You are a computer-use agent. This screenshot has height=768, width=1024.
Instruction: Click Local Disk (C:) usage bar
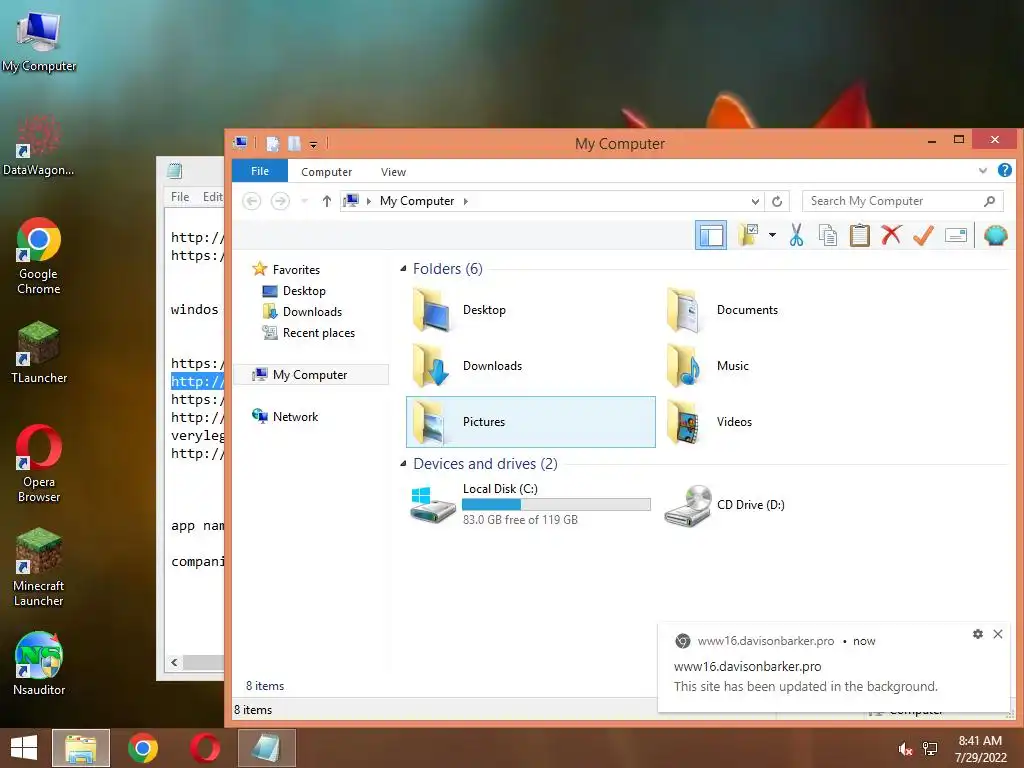click(556, 504)
